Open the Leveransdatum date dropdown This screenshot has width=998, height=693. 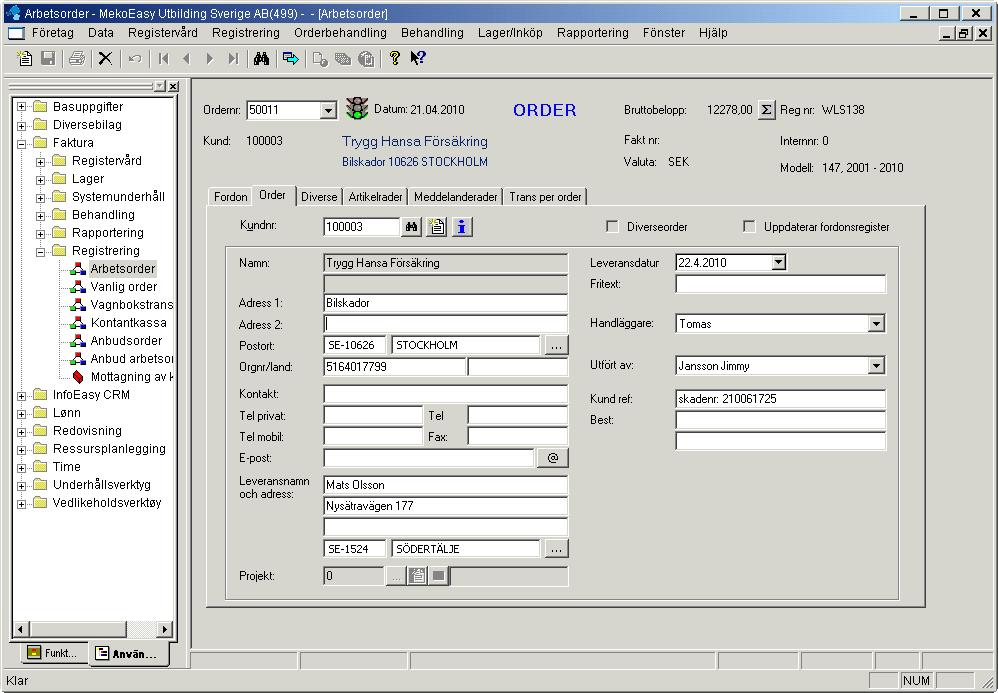coord(778,262)
